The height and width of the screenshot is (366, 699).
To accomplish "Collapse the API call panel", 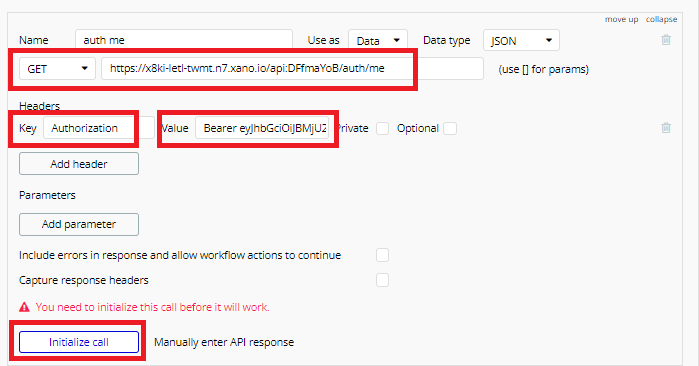I will coord(662,19).
